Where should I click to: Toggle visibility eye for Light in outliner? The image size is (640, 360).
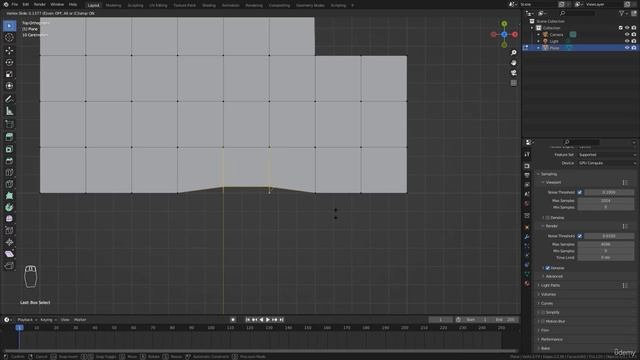click(x=627, y=41)
